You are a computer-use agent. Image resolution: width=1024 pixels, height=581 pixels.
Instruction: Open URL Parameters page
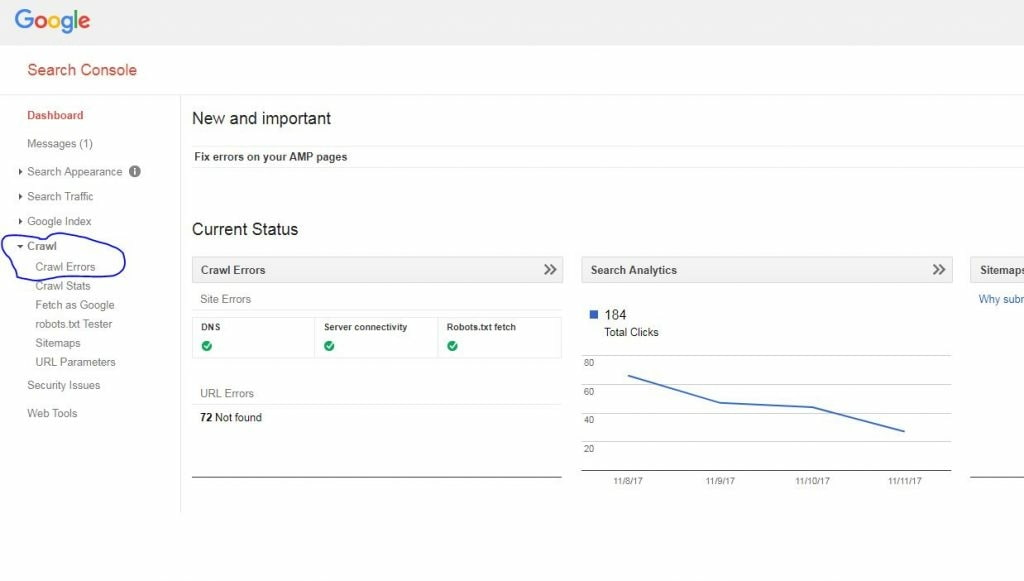click(x=75, y=362)
